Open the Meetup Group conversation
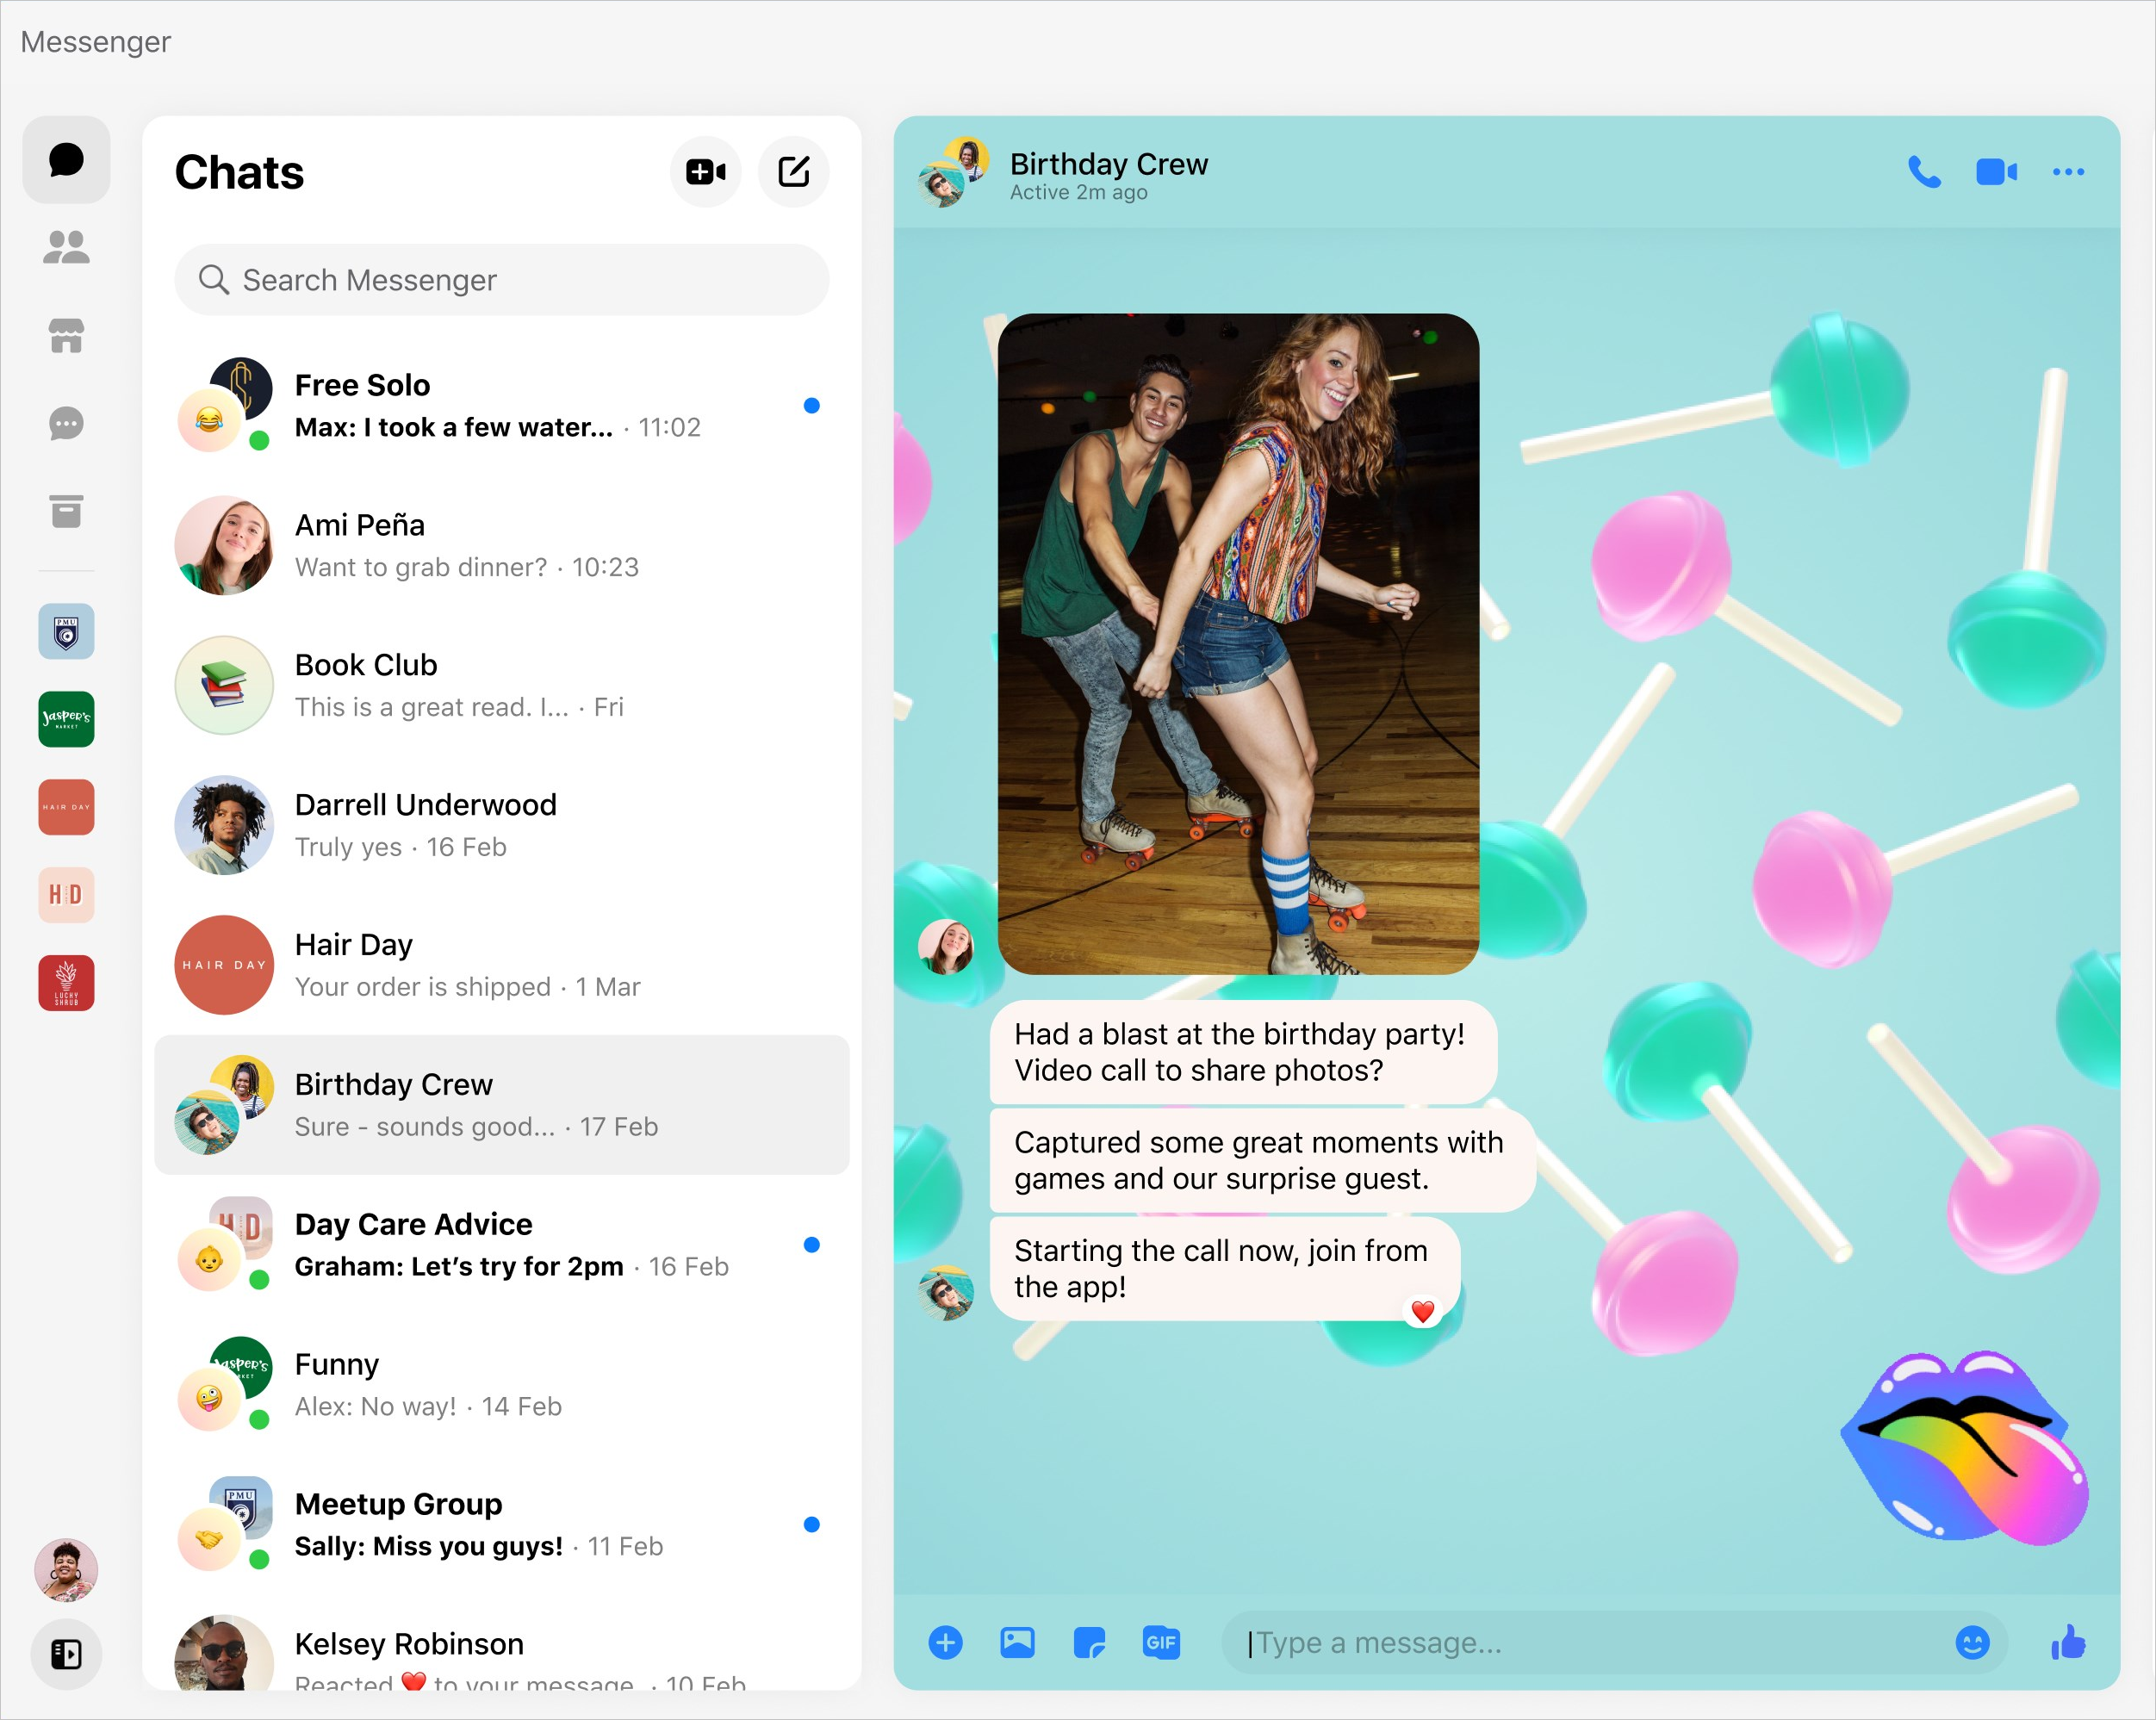Screen dimensions: 2156x1720 tap(502, 1525)
